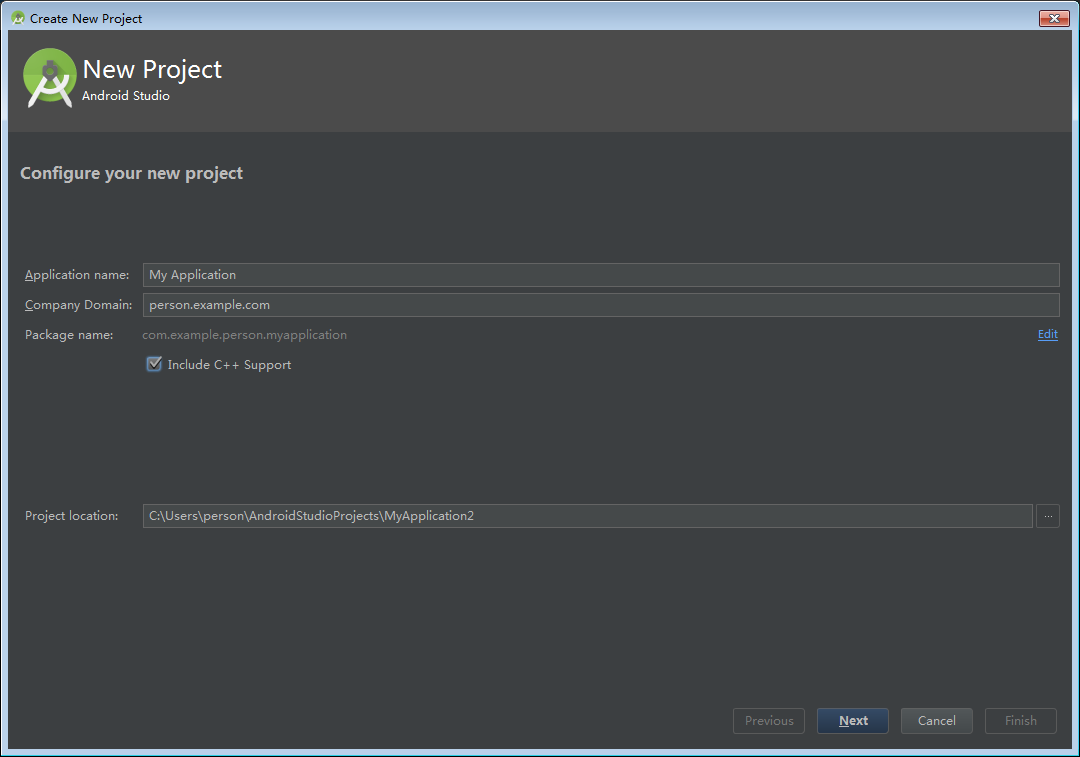Close the Create New Project dialog
1080x757 pixels.
[1054, 18]
